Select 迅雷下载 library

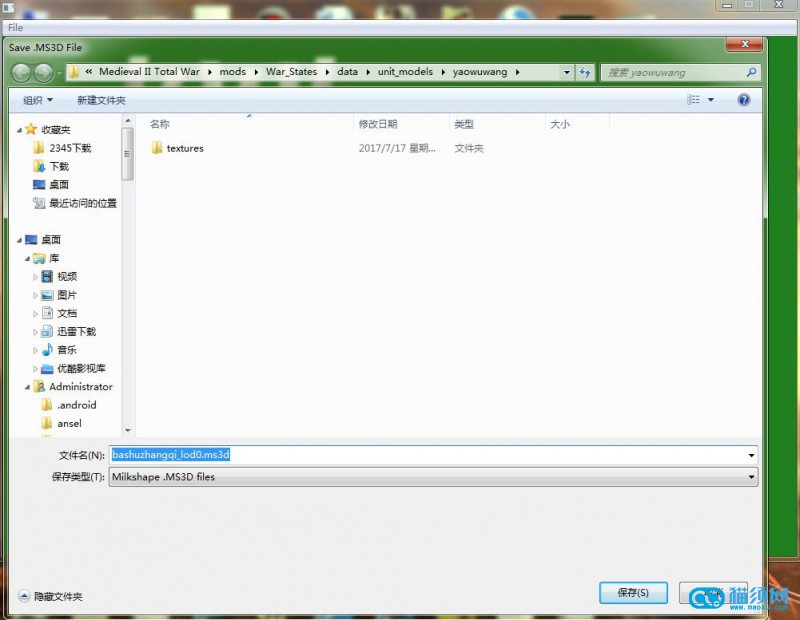[68, 332]
